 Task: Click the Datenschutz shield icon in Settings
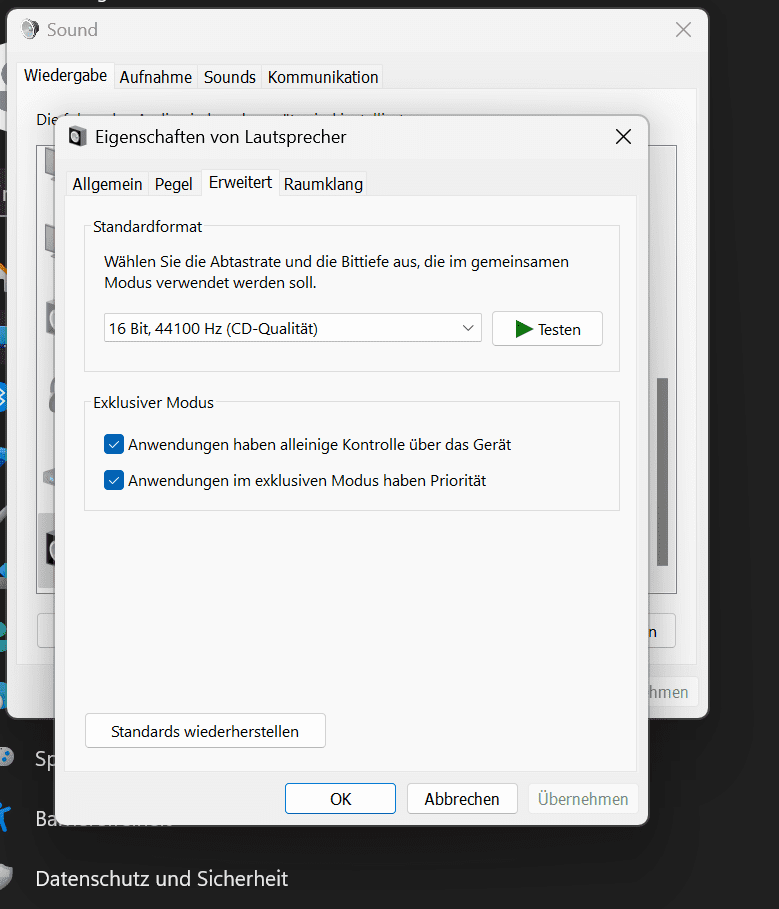tap(5, 878)
